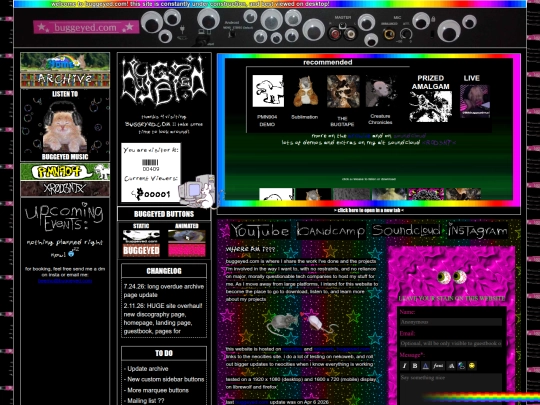Select the gray textured thumbnail in bottom row
Image resolution: width=540 pixels, height=405 pixels.
tap(351, 194)
